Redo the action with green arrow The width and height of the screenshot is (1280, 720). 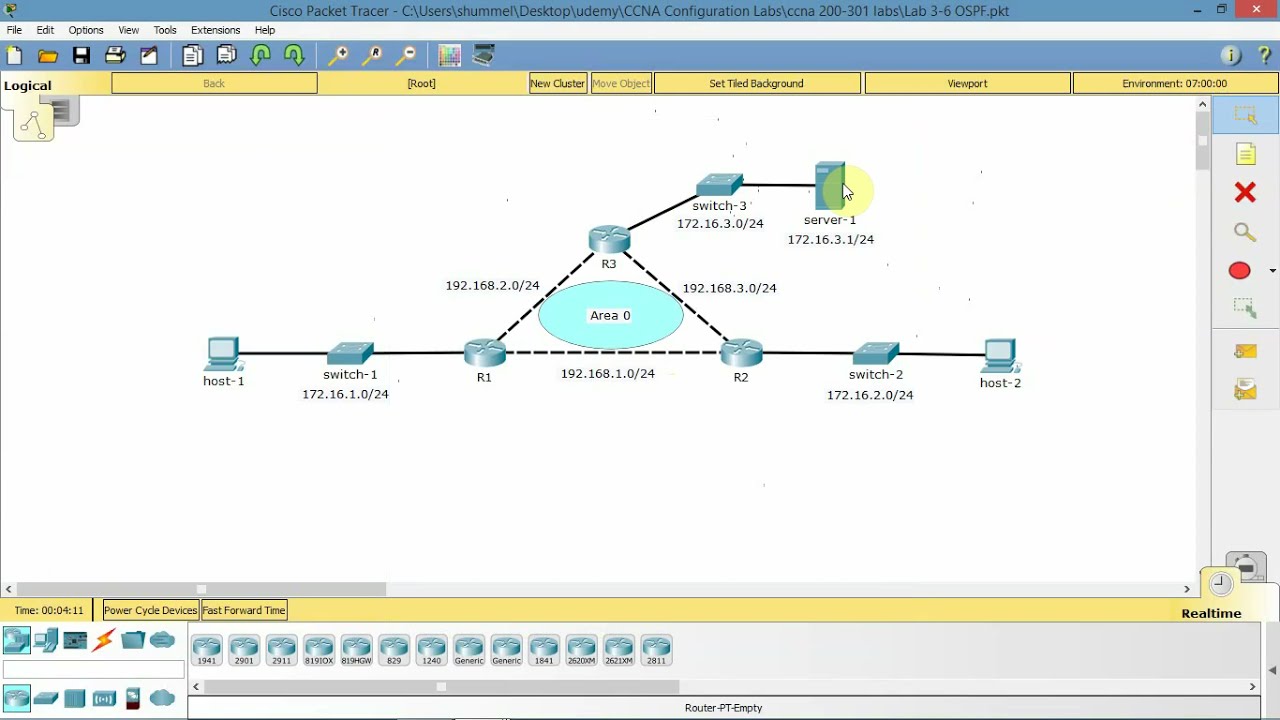(x=294, y=56)
